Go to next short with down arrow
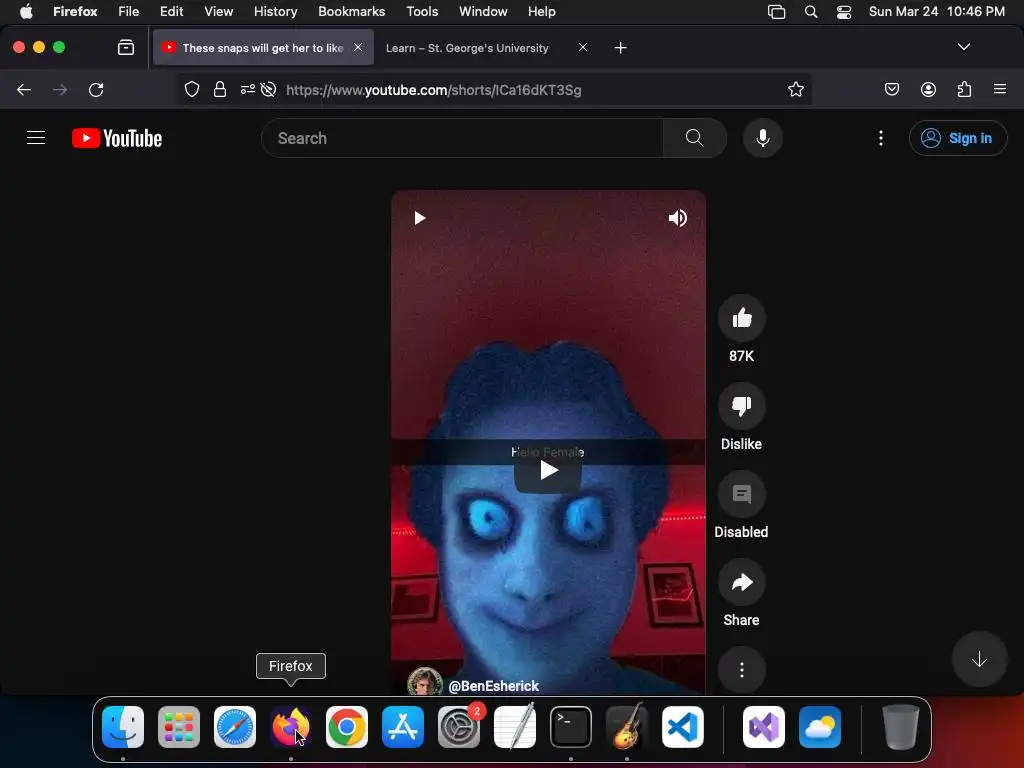The image size is (1024, 768). [x=978, y=659]
